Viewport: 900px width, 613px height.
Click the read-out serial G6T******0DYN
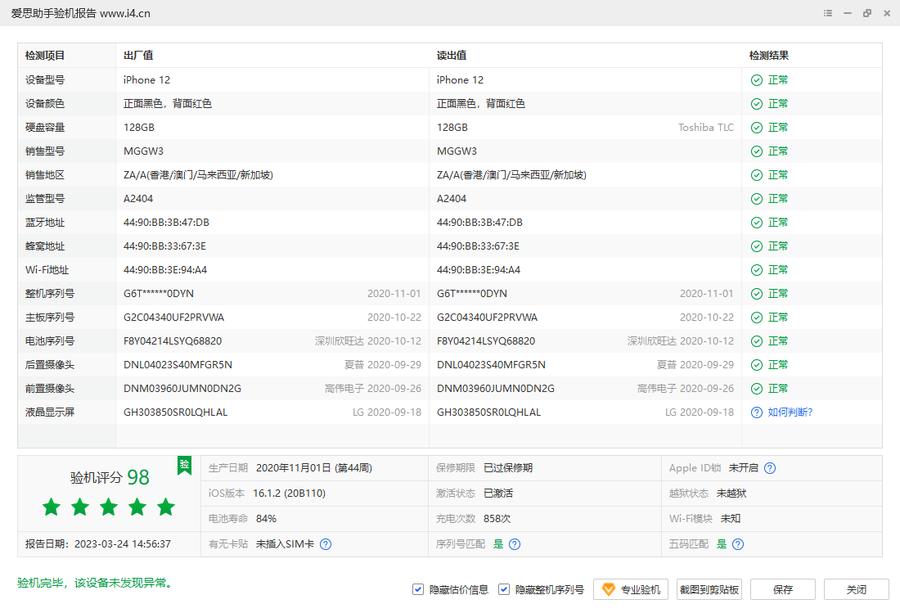[x=472, y=294]
